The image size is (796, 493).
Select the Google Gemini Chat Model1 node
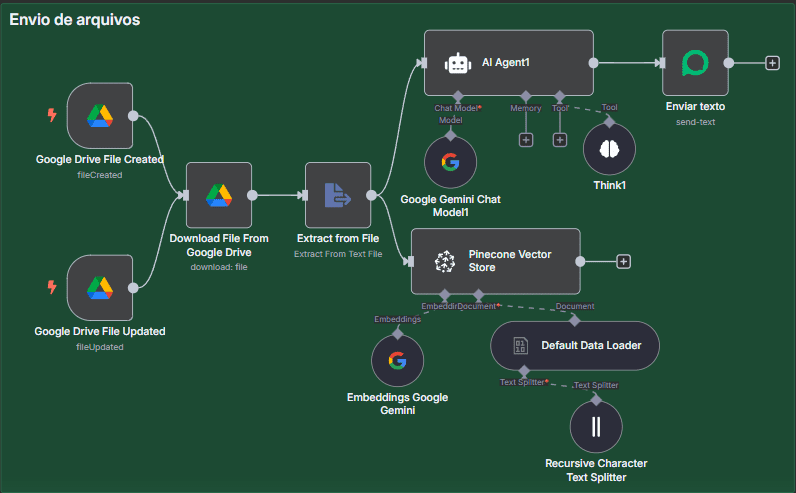coord(450,162)
